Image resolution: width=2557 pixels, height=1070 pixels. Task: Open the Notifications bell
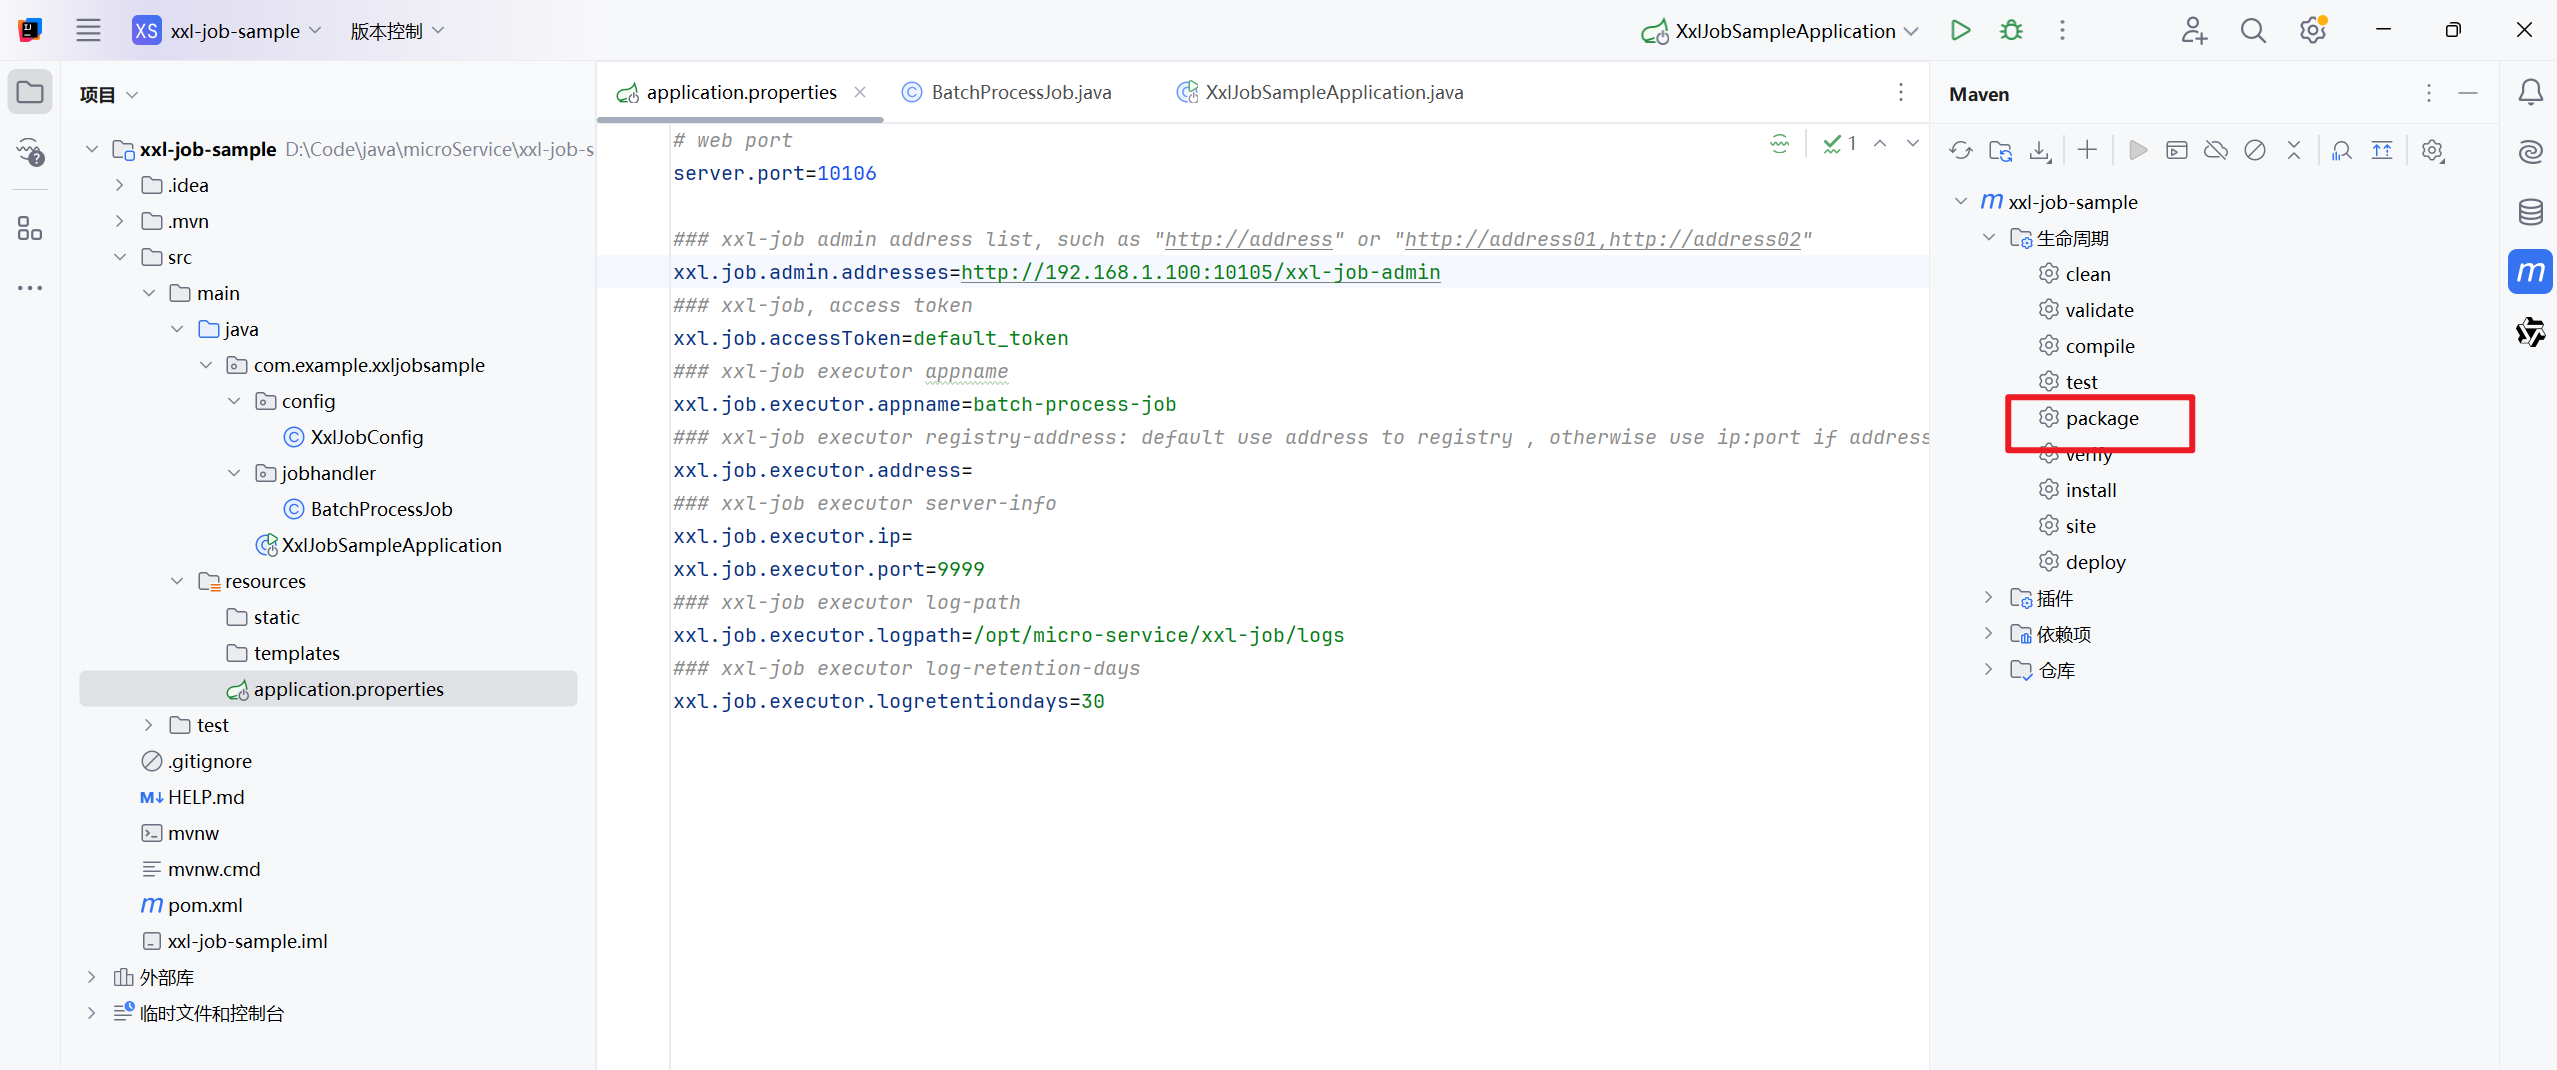click(x=2530, y=92)
